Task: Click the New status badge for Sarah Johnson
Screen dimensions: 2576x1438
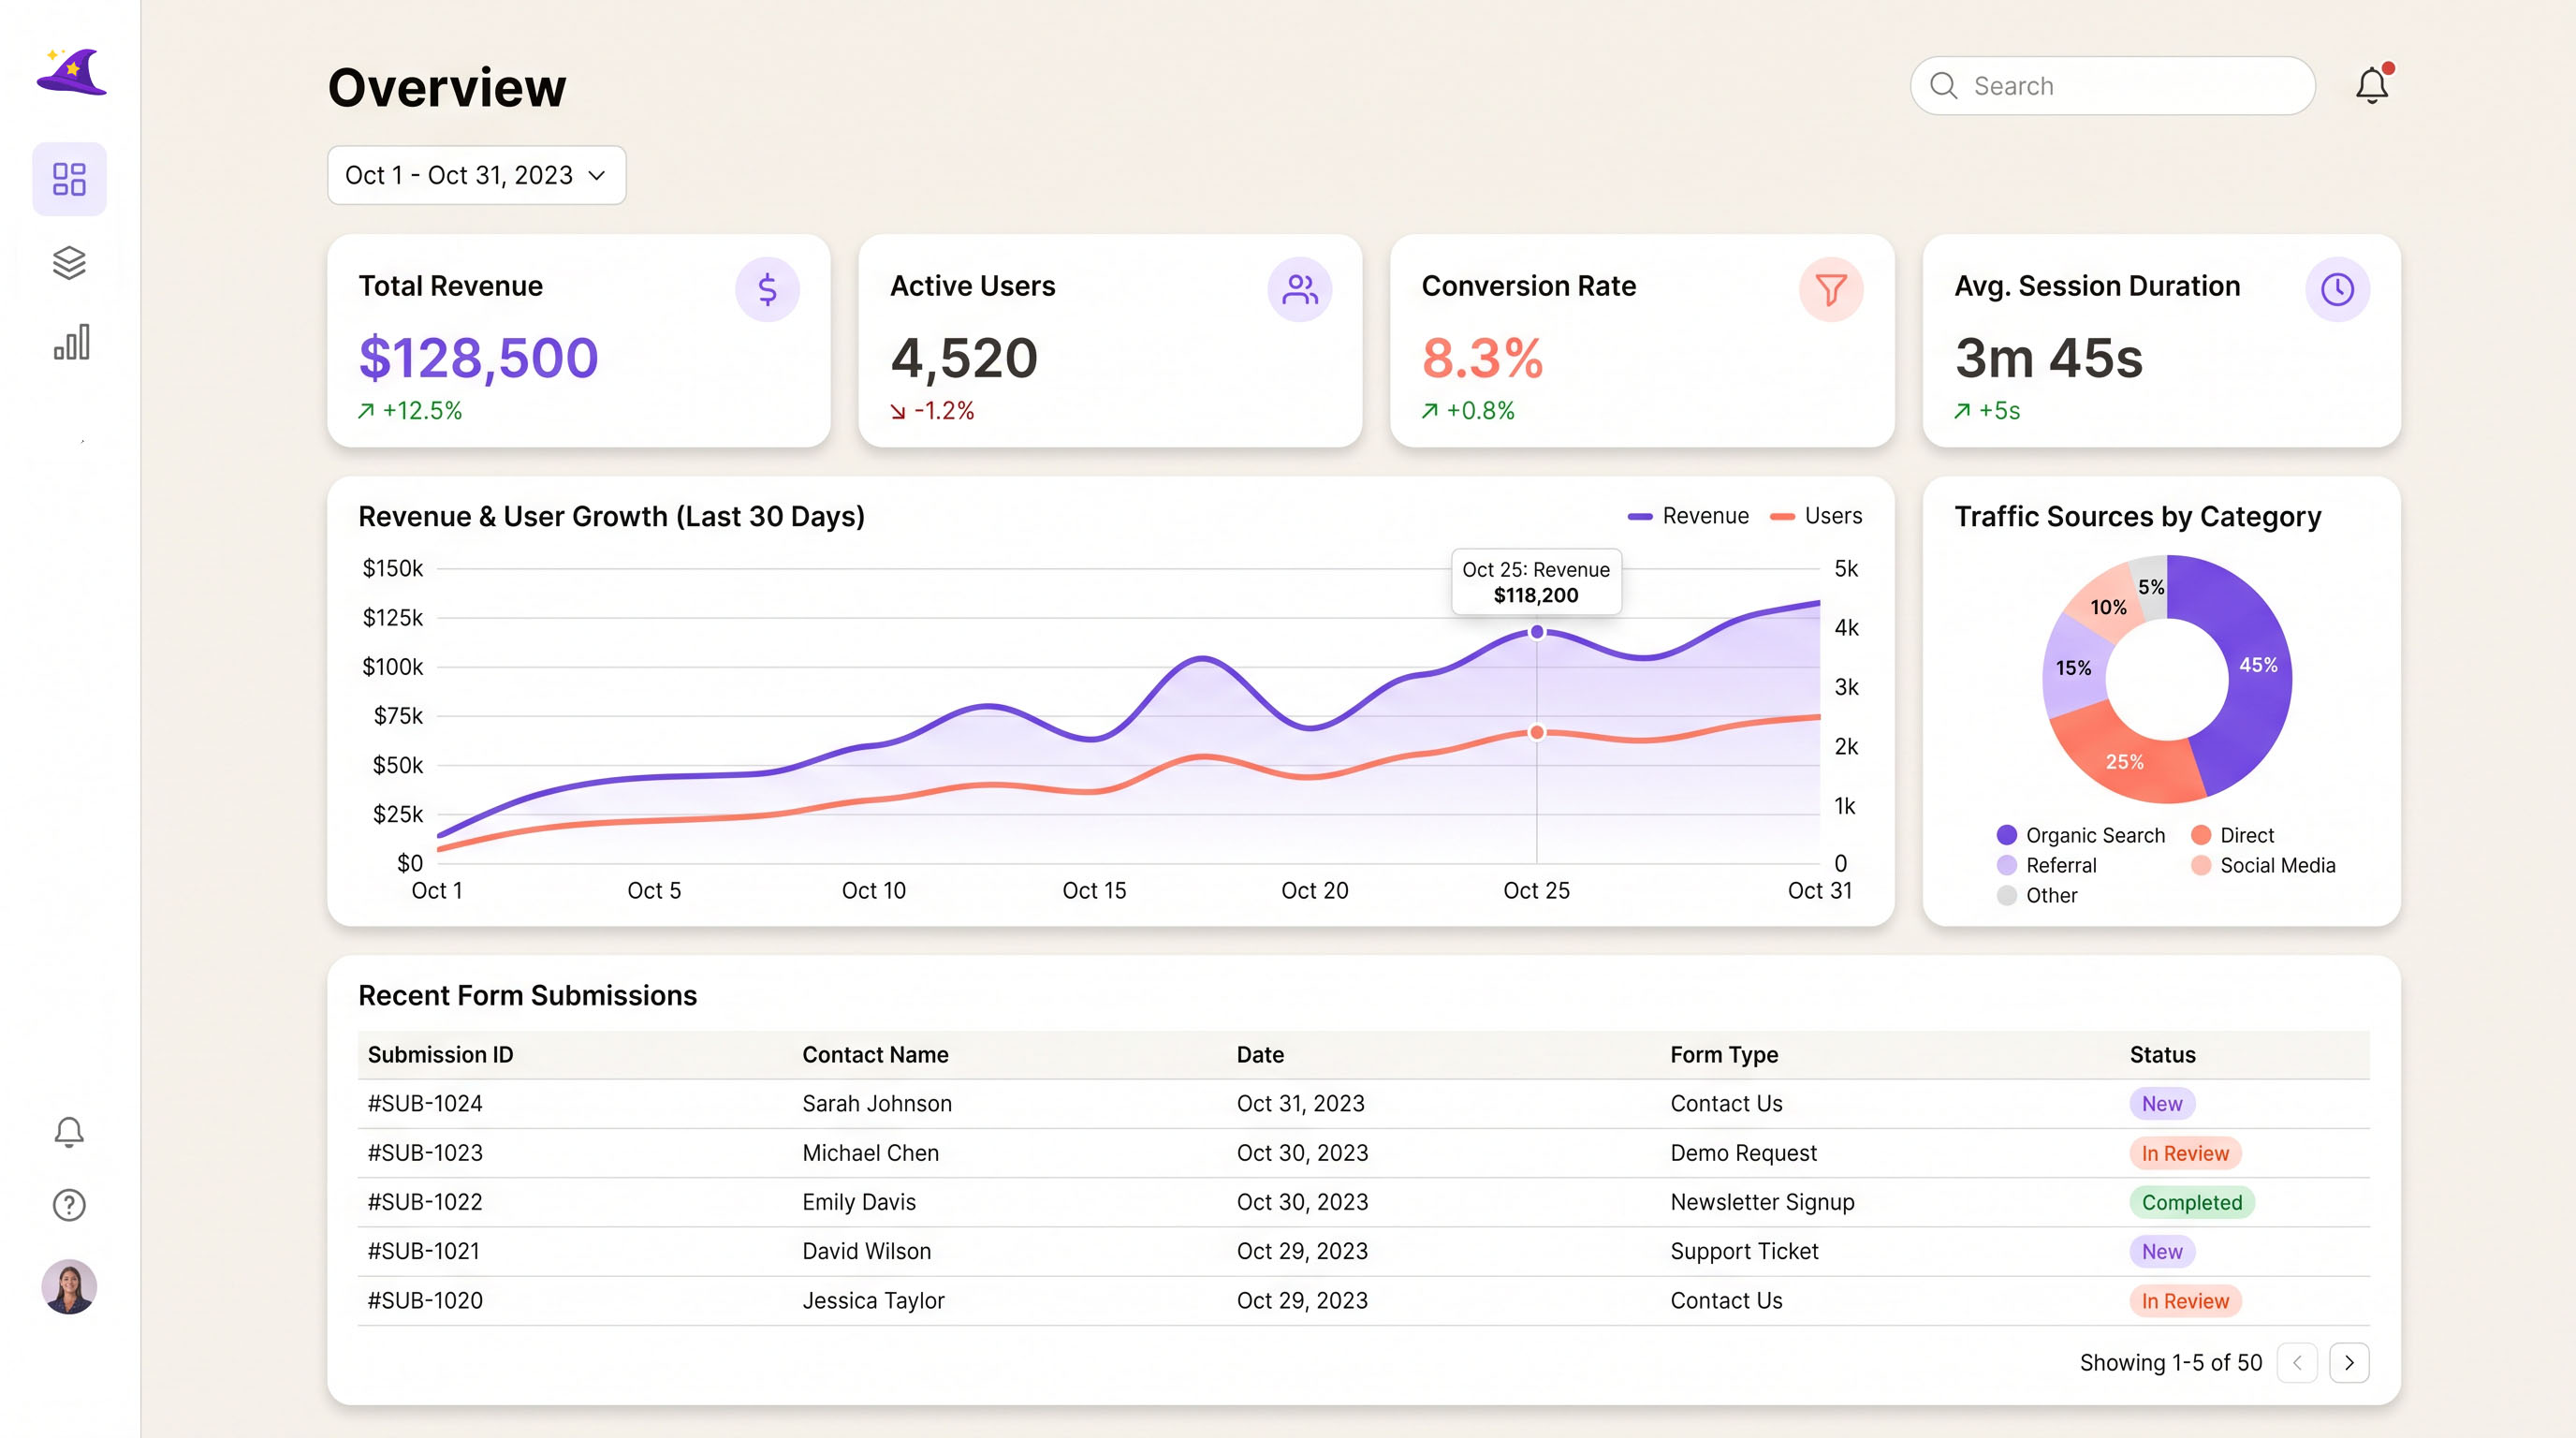Action: pos(2161,1103)
